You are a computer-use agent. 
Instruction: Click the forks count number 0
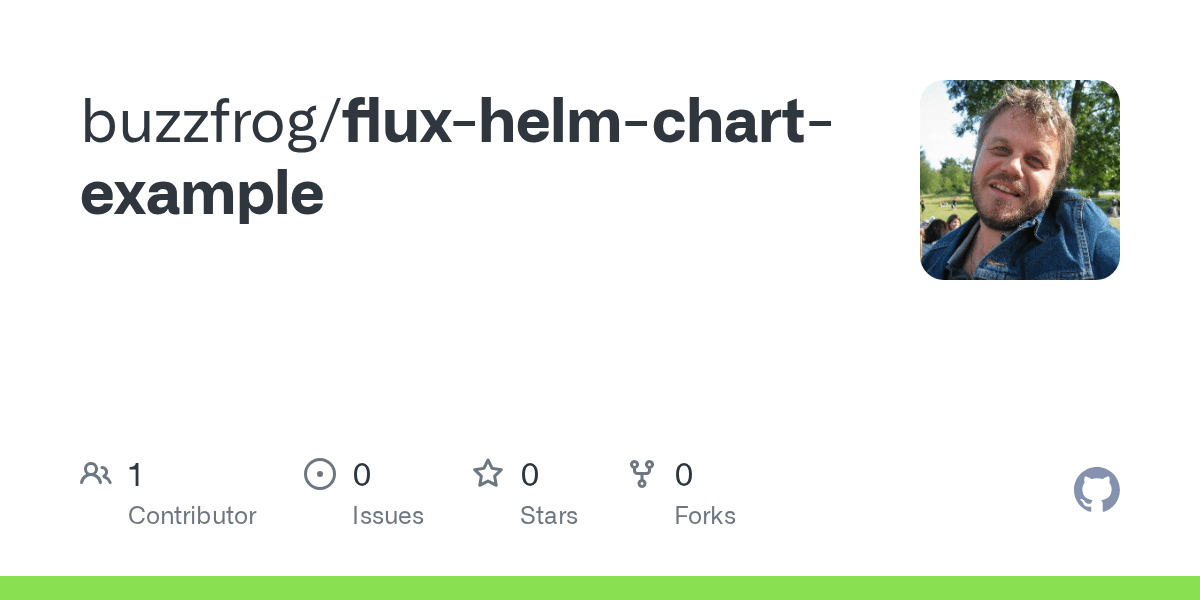pos(684,475)
